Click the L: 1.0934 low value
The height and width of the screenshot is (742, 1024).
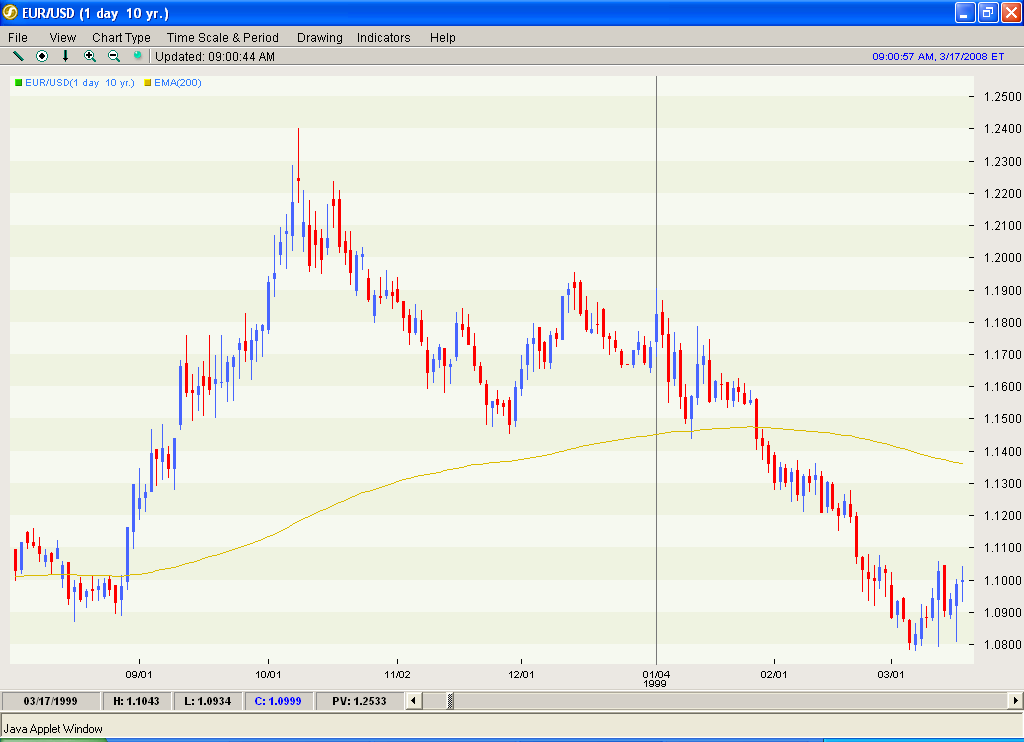[x=208, y=701]
